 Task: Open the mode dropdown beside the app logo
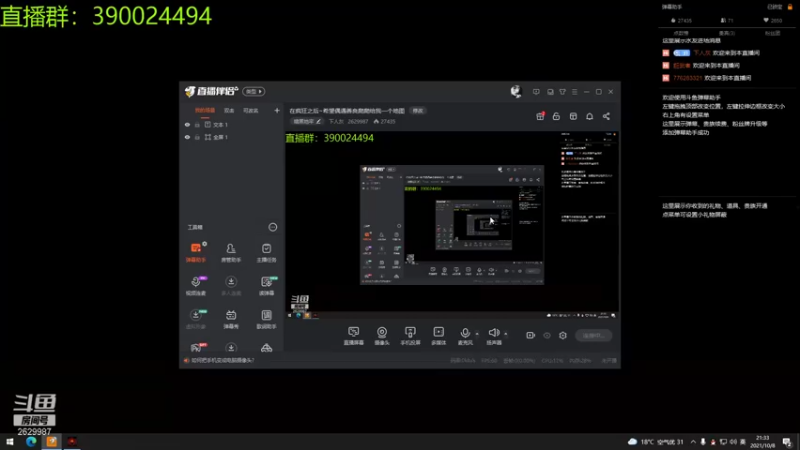(x=254, y=91)
